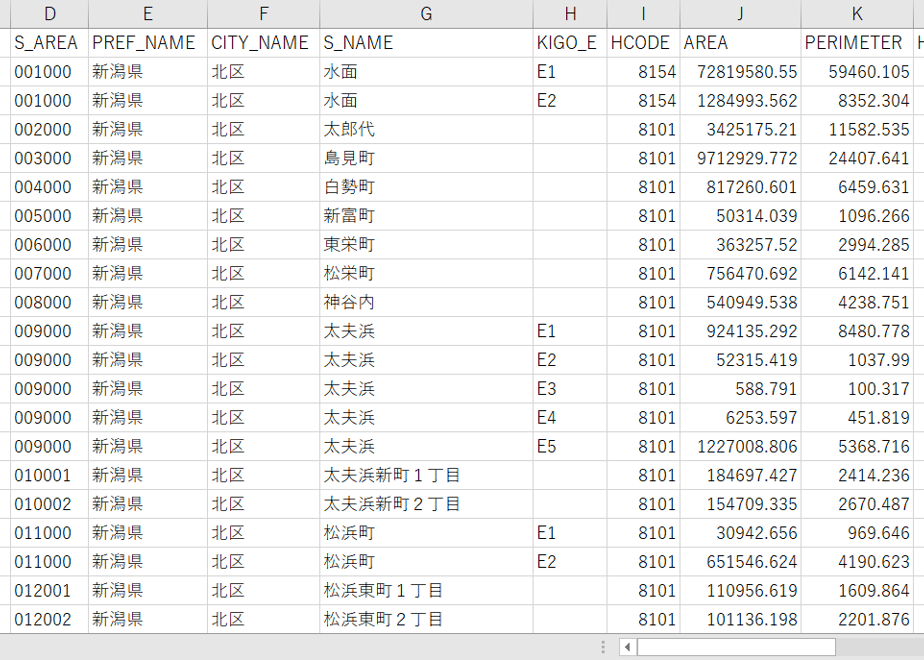Select cell with area 72819580.55
Screen dimensions: 924x660
740,72
